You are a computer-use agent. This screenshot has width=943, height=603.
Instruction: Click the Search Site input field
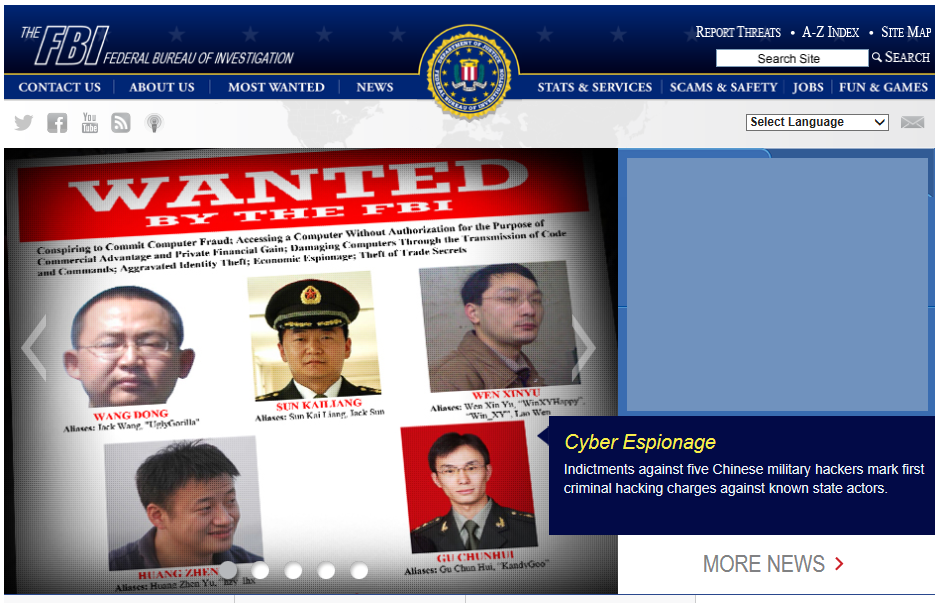(x=791, y=58)
